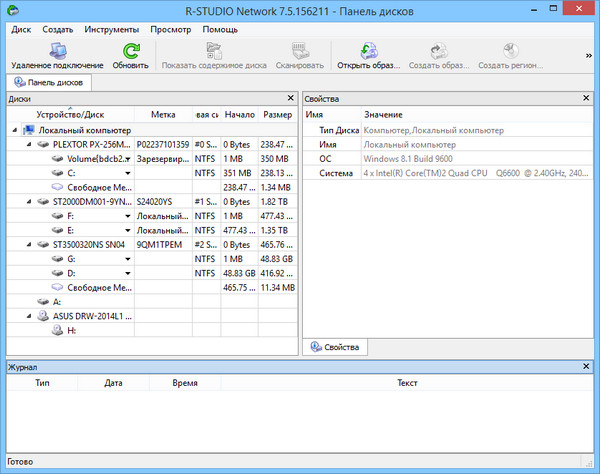Viewport: 600px width, 474px height.
Task: Switch to the Панель дисков tab
Action: tap(48, 82)
